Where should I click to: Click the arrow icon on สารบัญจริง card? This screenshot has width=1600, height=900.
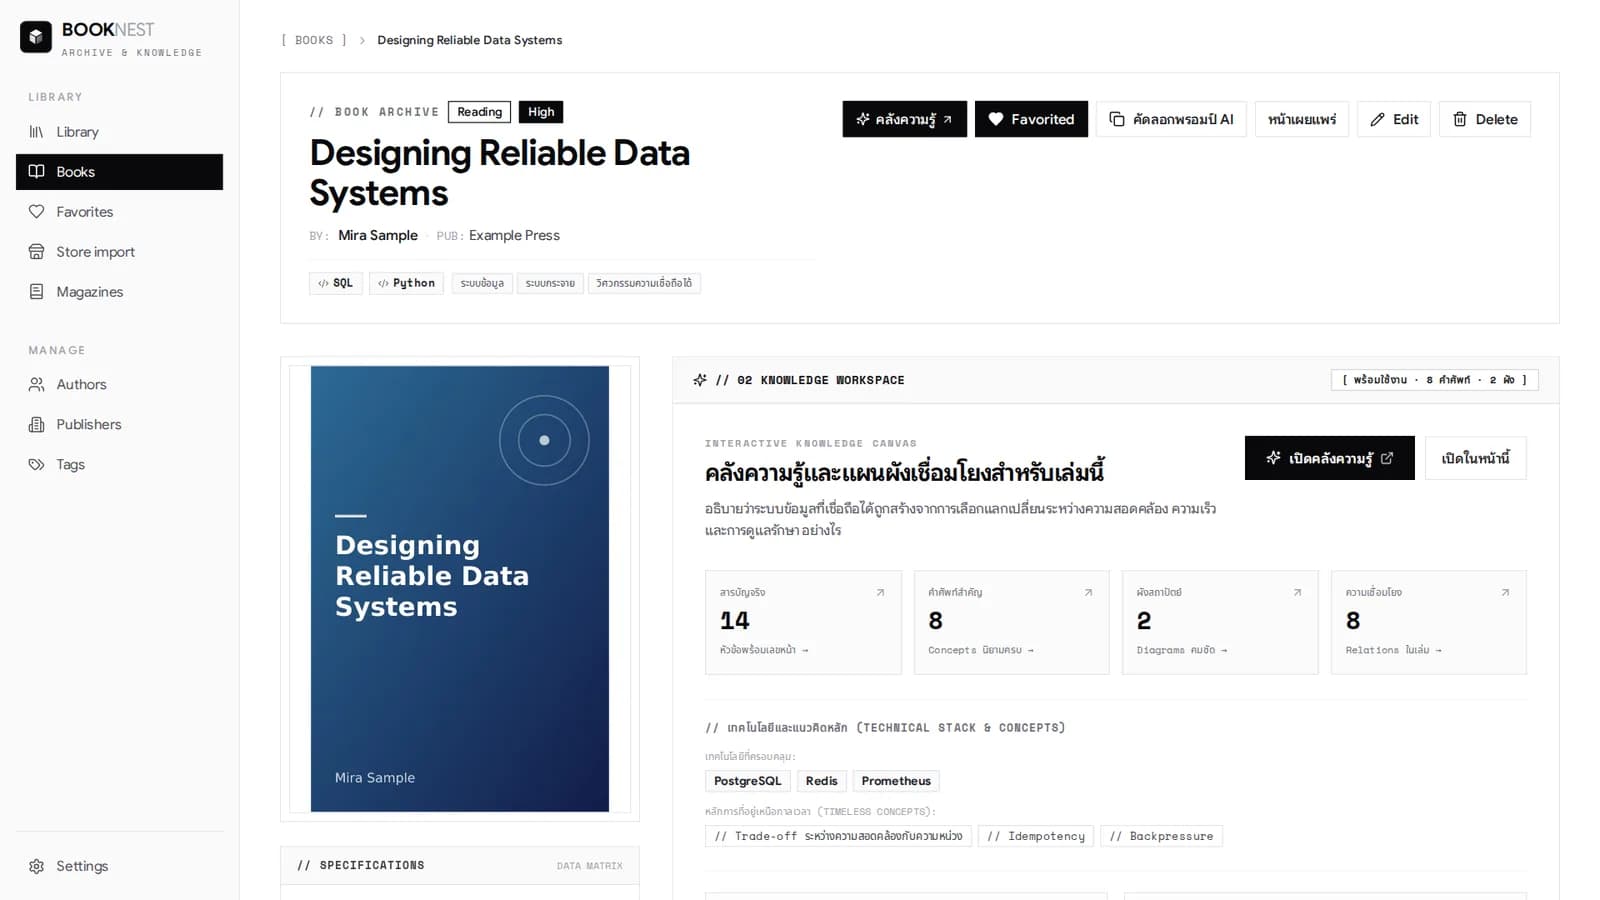(x=880, y=592)
